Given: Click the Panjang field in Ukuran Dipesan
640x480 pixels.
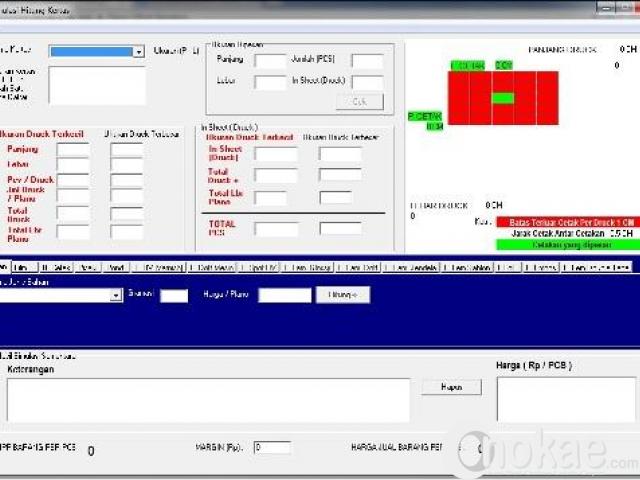Looking at the screenshot, I should pyautogui.click(x=270, y=61).
